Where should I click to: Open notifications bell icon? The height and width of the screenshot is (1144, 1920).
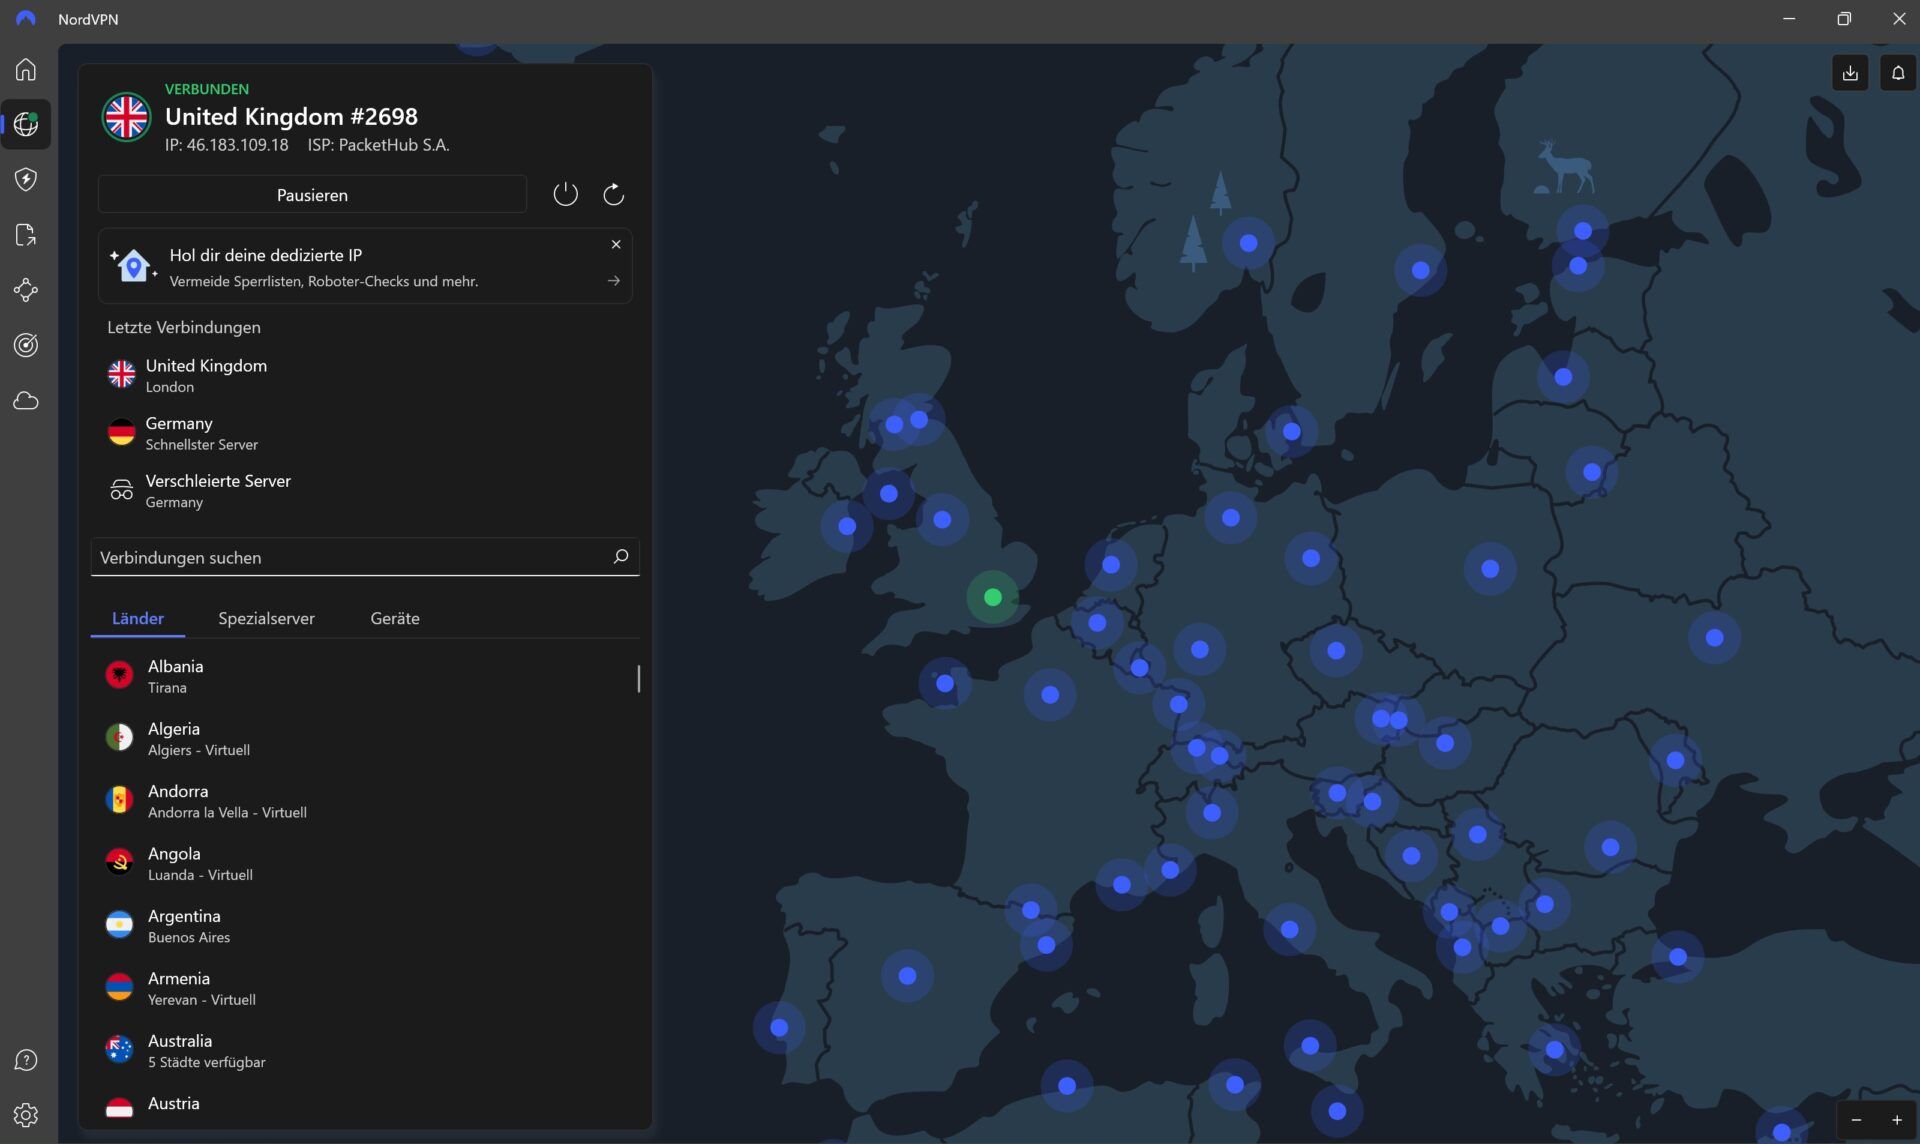pos(1898,72)
